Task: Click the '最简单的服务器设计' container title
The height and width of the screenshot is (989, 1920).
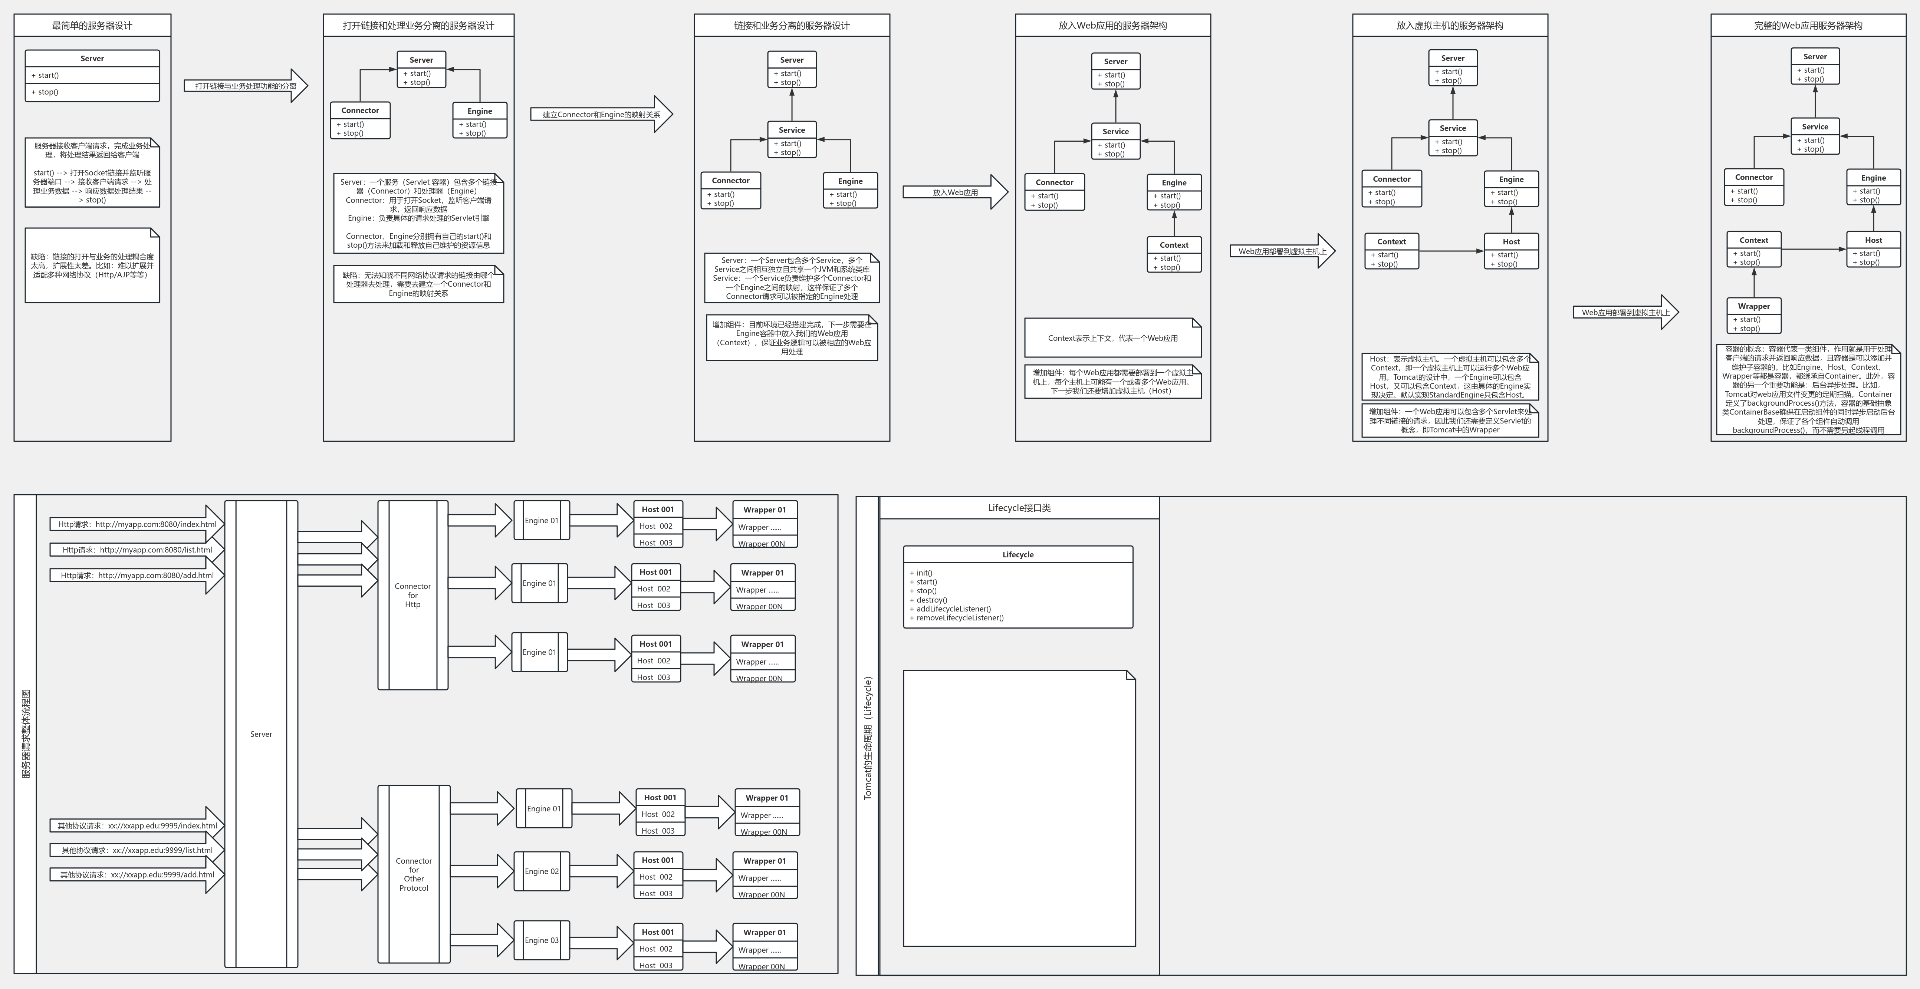Action: (92, 25)
